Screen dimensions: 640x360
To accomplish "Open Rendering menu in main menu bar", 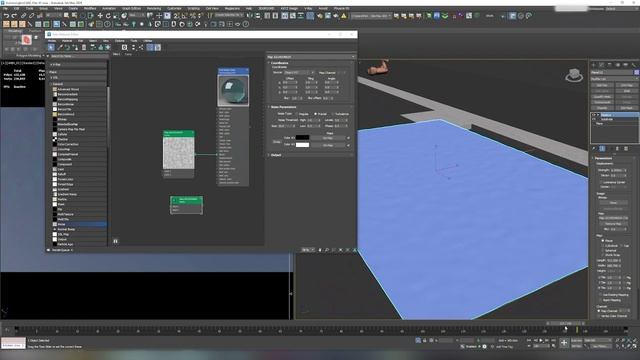I will point(153,9).
